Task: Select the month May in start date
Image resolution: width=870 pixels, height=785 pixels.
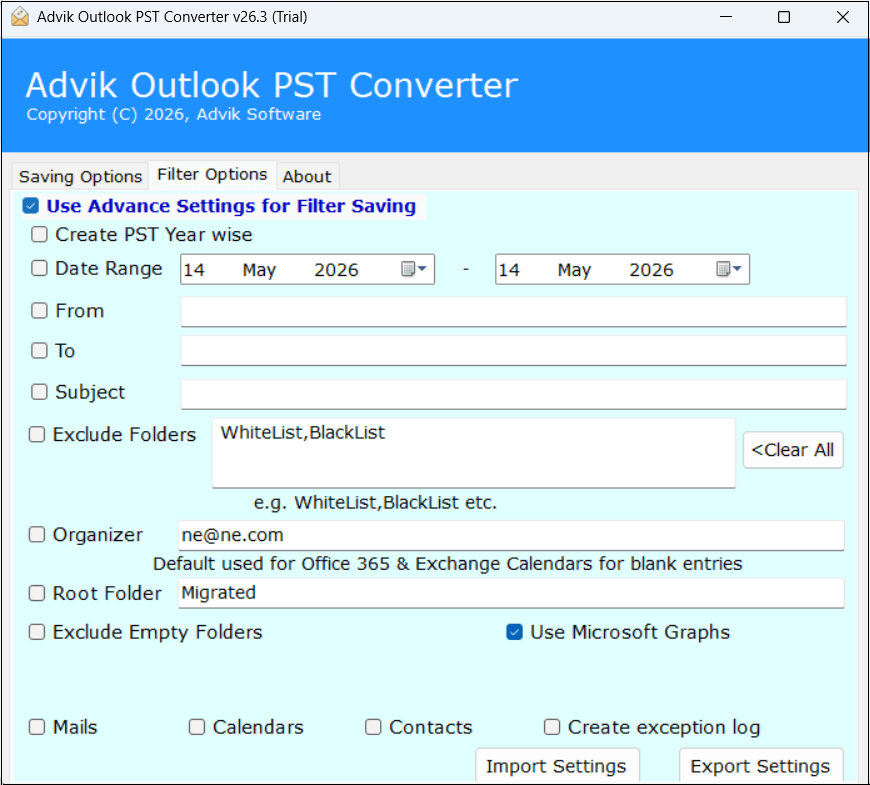Action: (x=259, y=270)
